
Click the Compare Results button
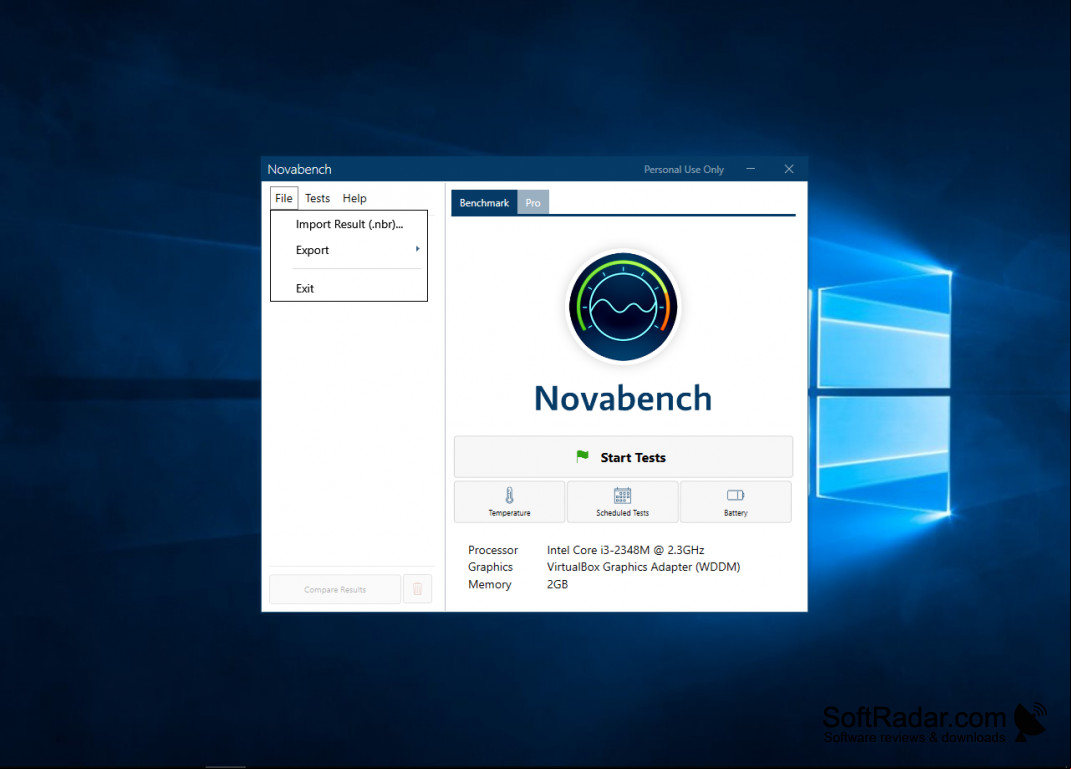click(x=335, y=589)
